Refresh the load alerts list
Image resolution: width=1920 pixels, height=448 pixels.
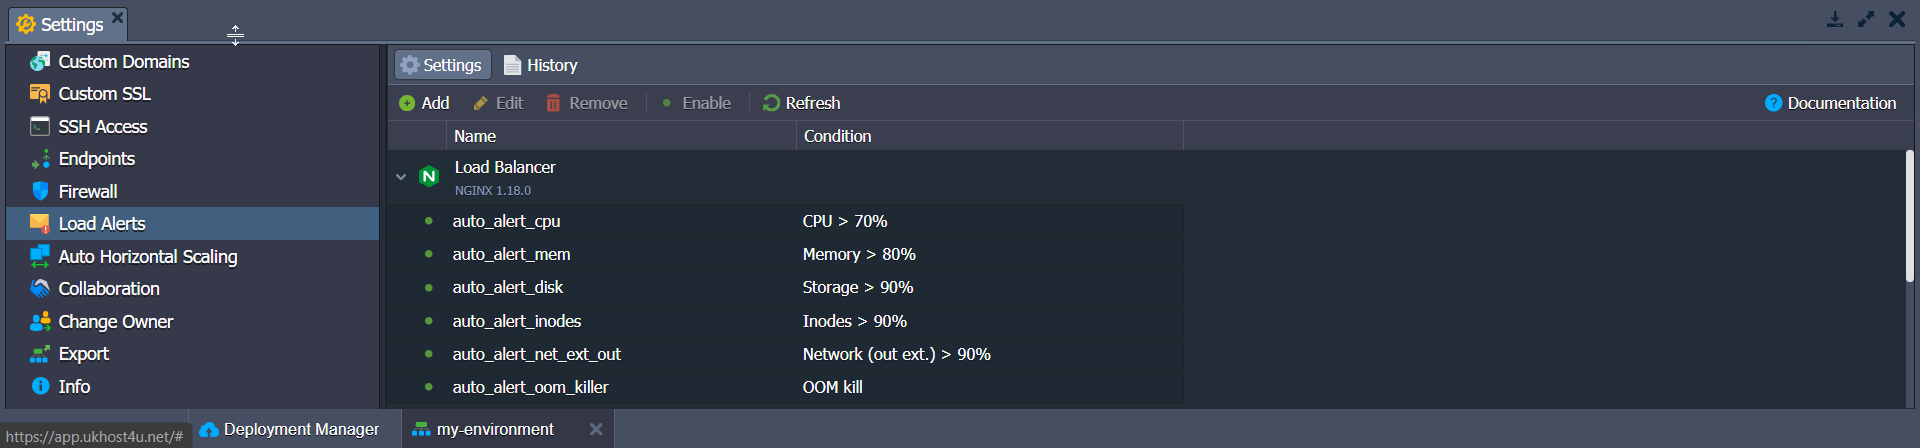coord(801,103)
